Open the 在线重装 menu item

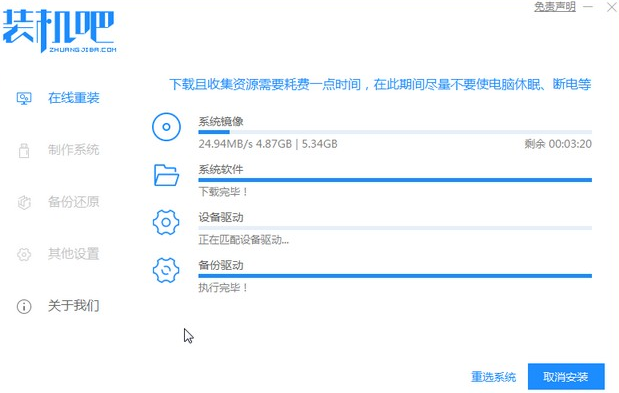(73, 98)
